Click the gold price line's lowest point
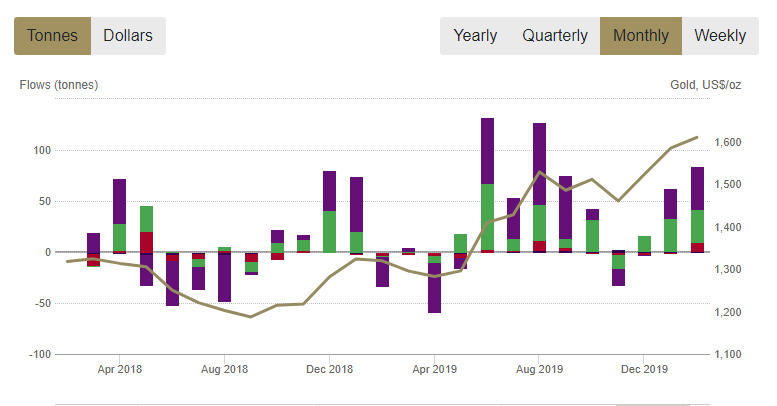The width and height of the screenshot is (777, 406). click(x=250, y=317)
